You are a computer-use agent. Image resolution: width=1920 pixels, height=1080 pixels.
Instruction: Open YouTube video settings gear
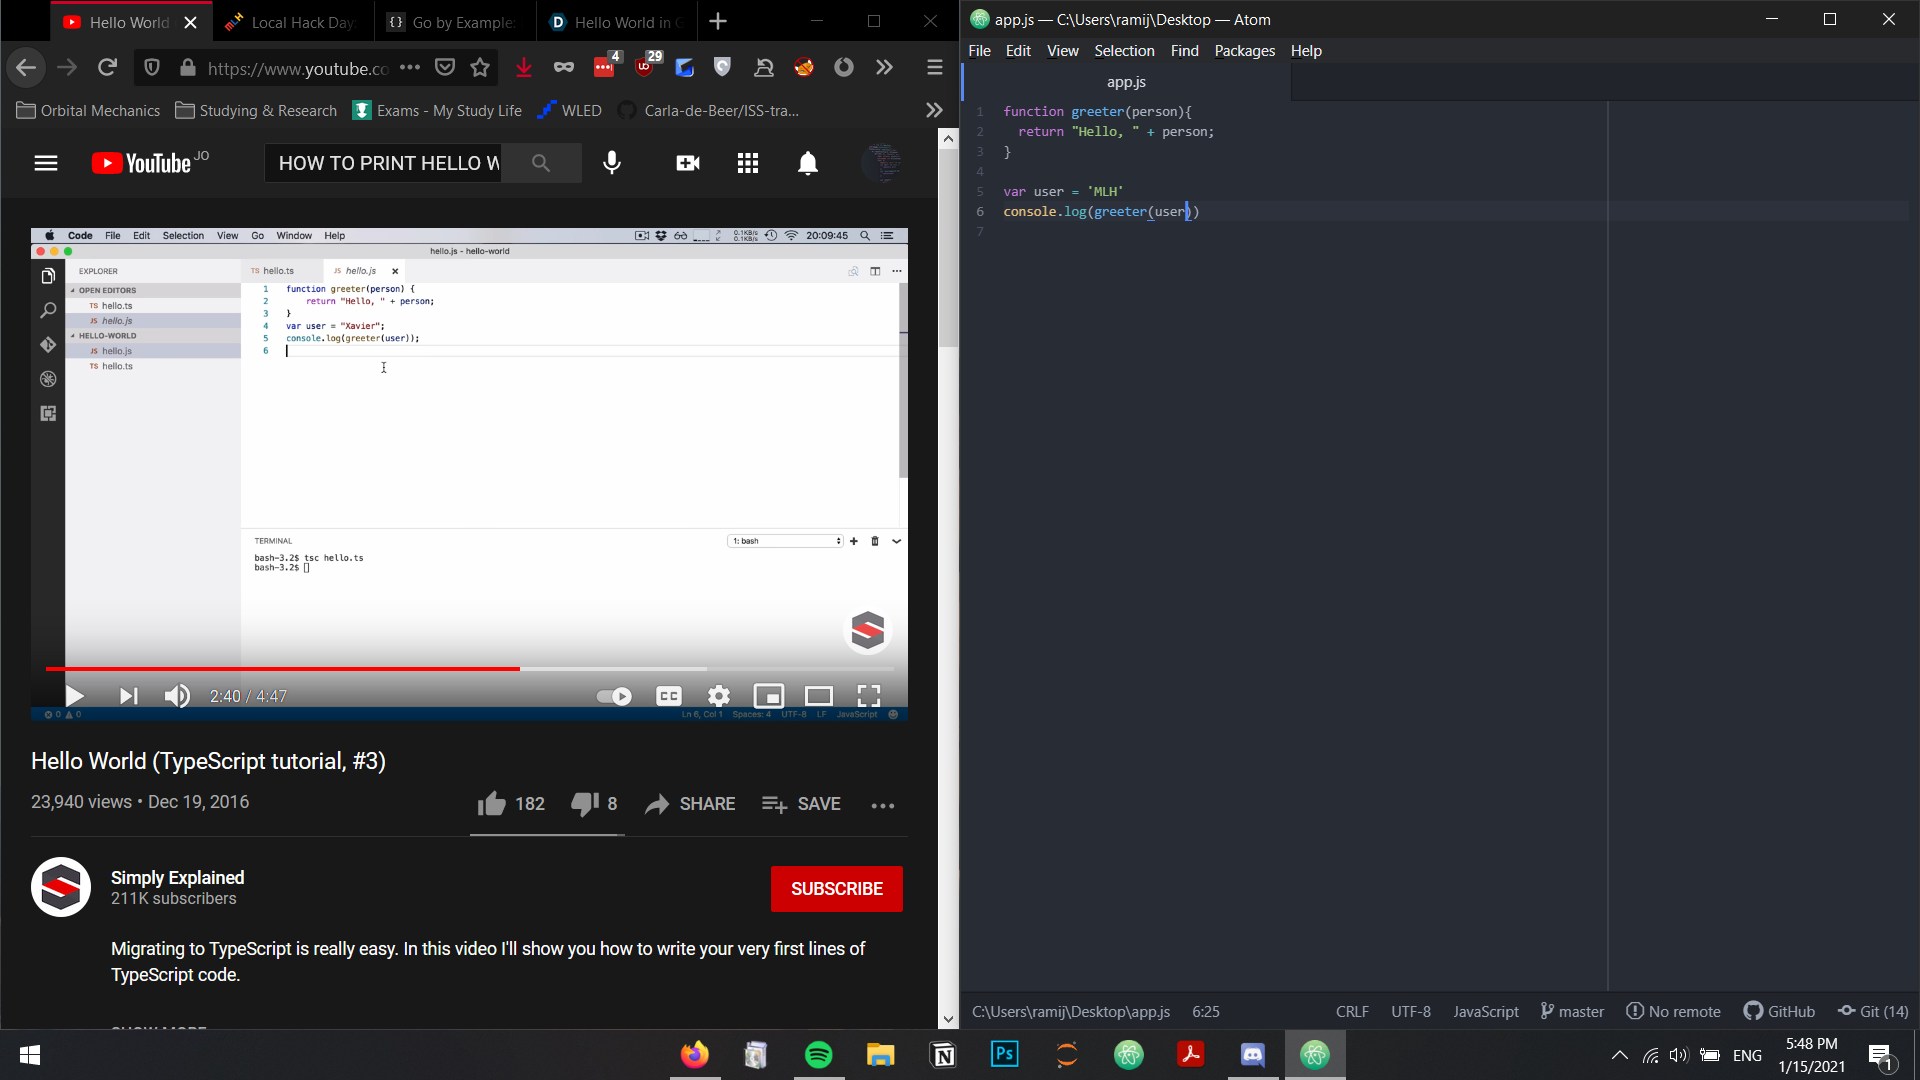click(x=718, y=696)
